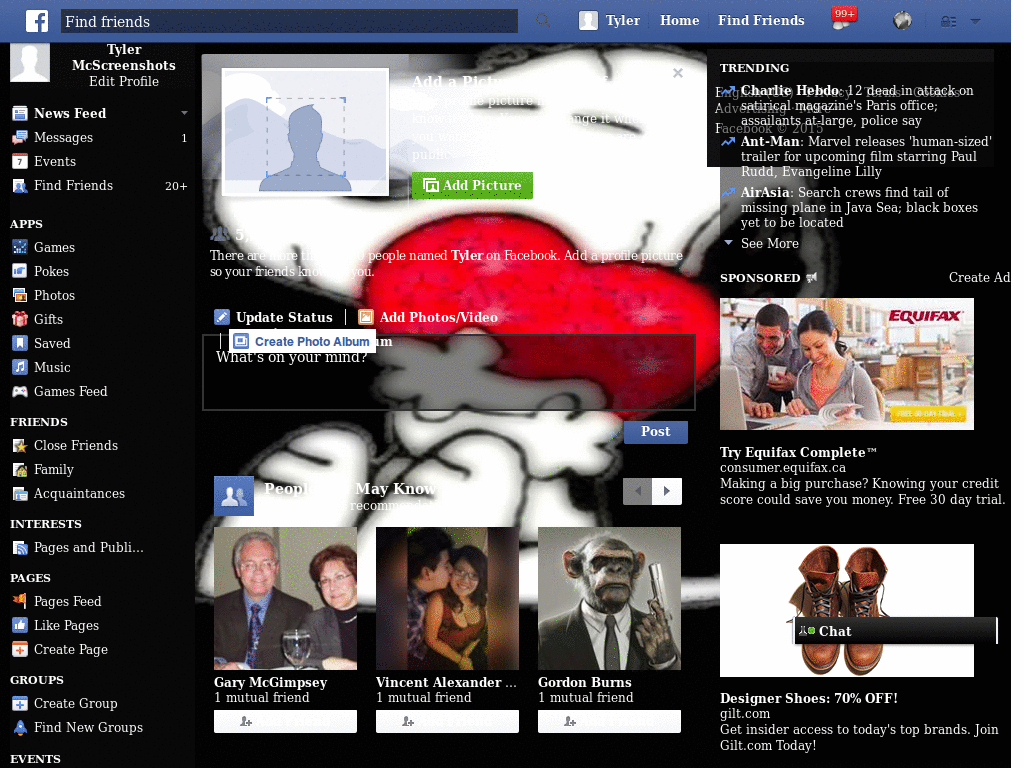This screenshot has height=768, width=1024.
Task: Open the account menu dropdown arrow
Action: pyautogui.click(x=975, y=22)
